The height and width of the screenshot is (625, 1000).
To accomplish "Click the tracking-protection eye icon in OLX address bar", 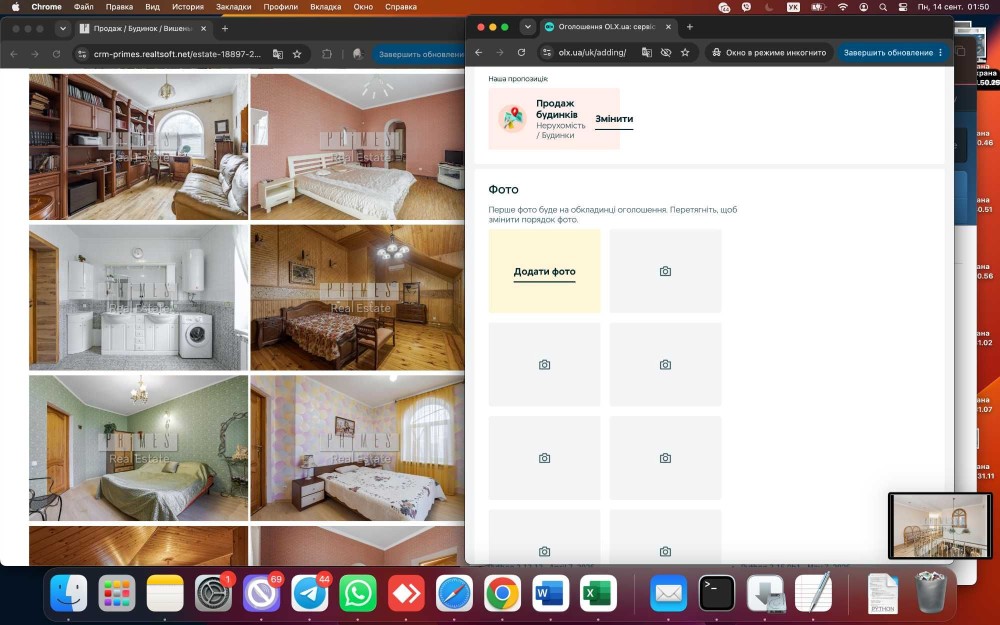I will (x=666, y=52).
